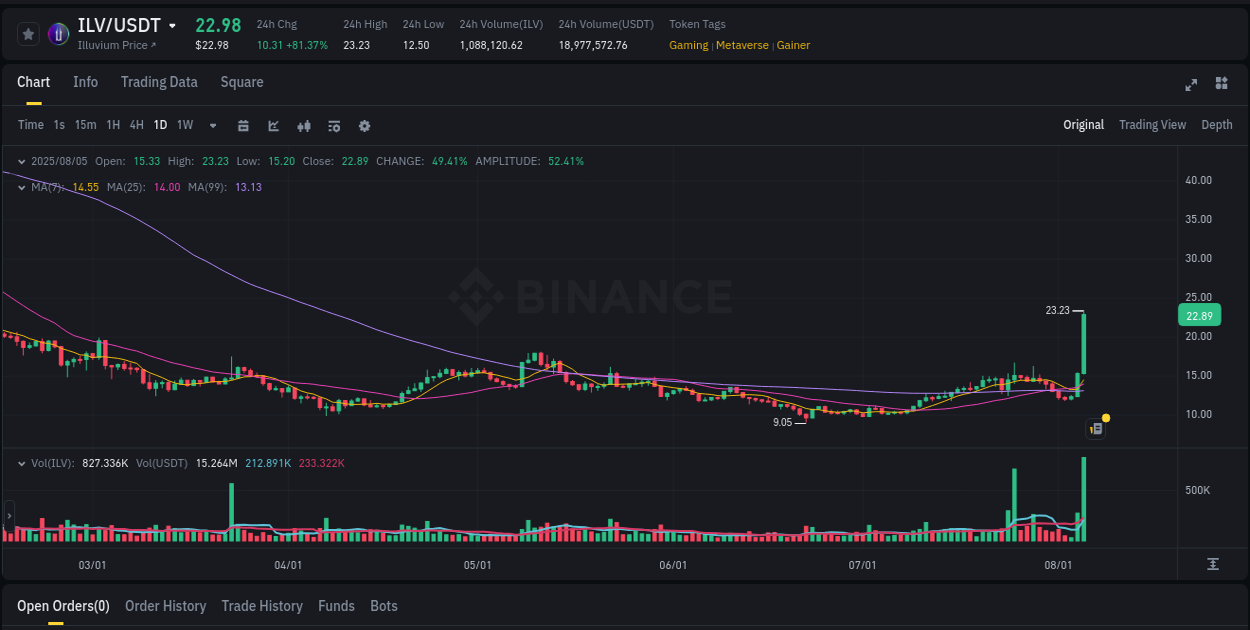The height and width of the screenshot is (630, 1250).
Task: Select the line chart drawing tool icon
Action: pos(273,126)
